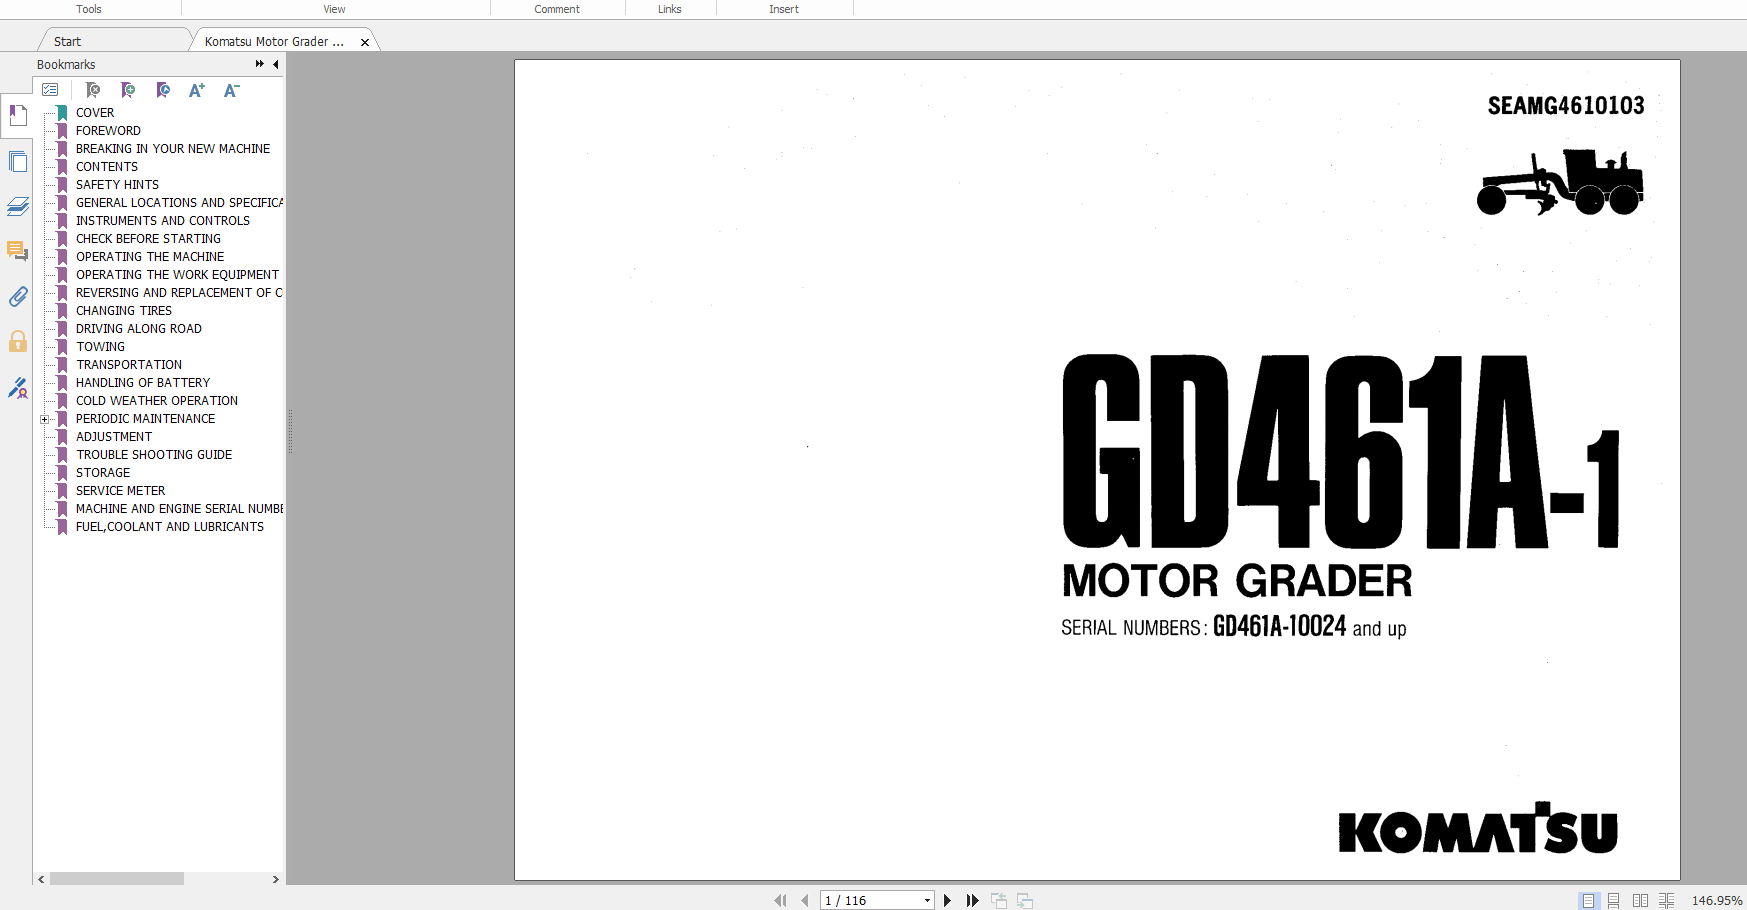The width and height of the screenshot is (1747, 910).
Task: Click the bookmarks horizontal scrollbar thumb
Action: tap(117, 879)
